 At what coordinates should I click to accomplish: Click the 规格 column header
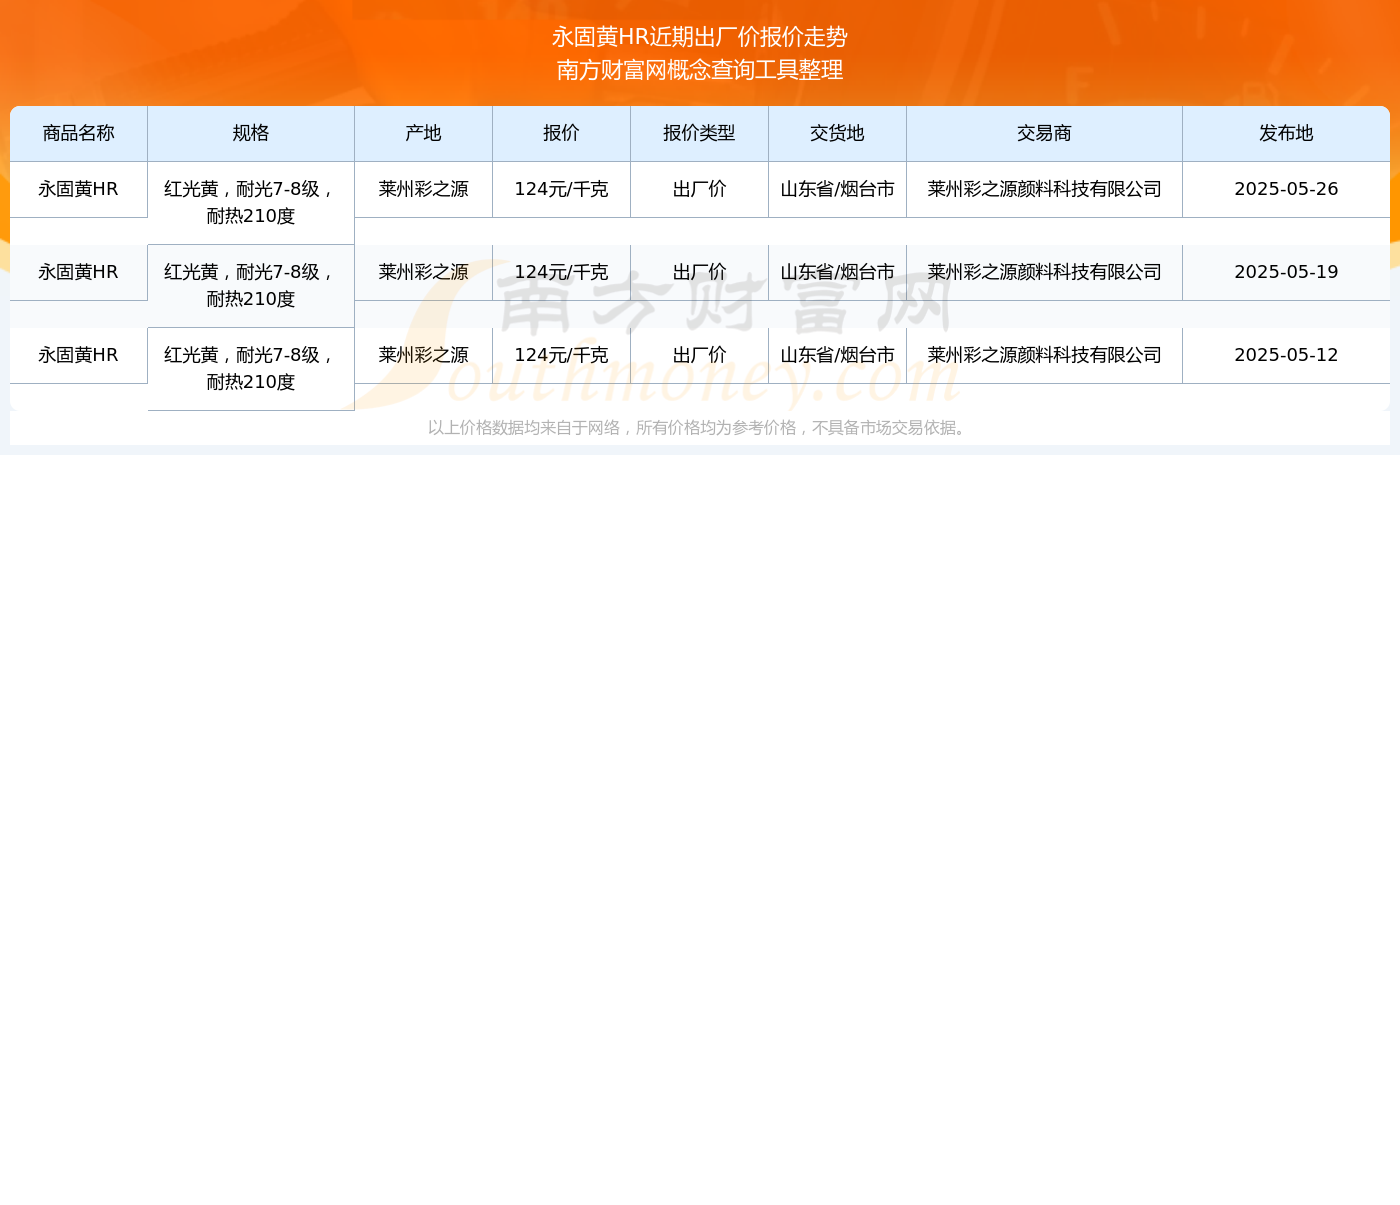(251, 133)
